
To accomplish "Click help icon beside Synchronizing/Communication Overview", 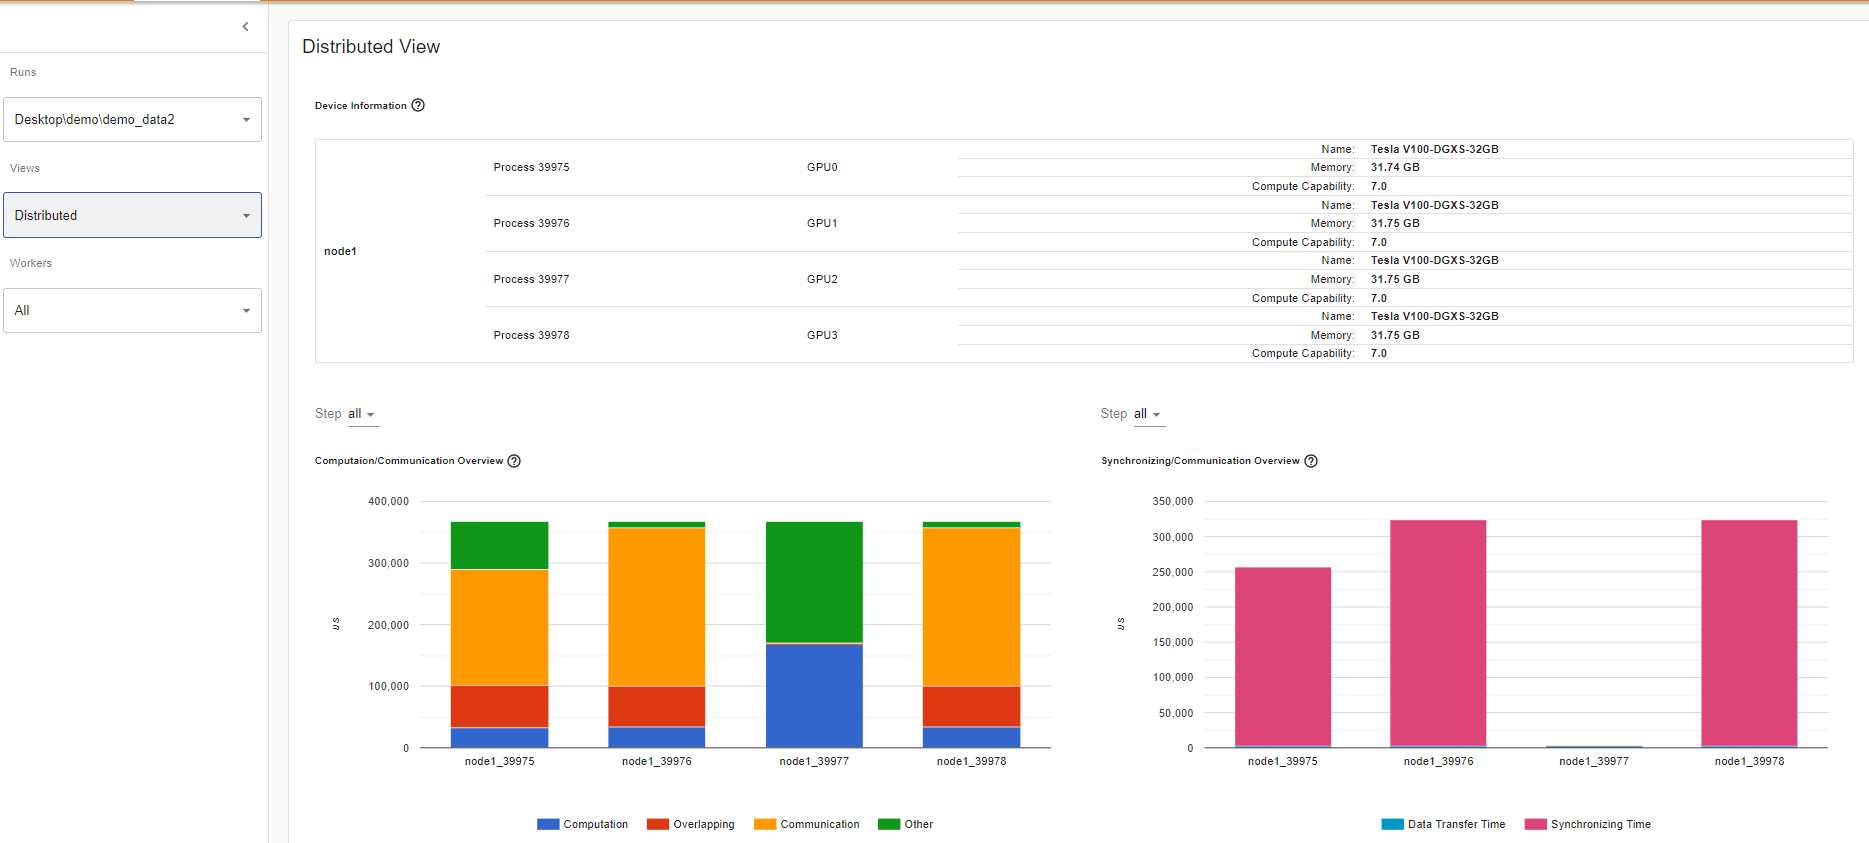I will [x=1311, y=461].
